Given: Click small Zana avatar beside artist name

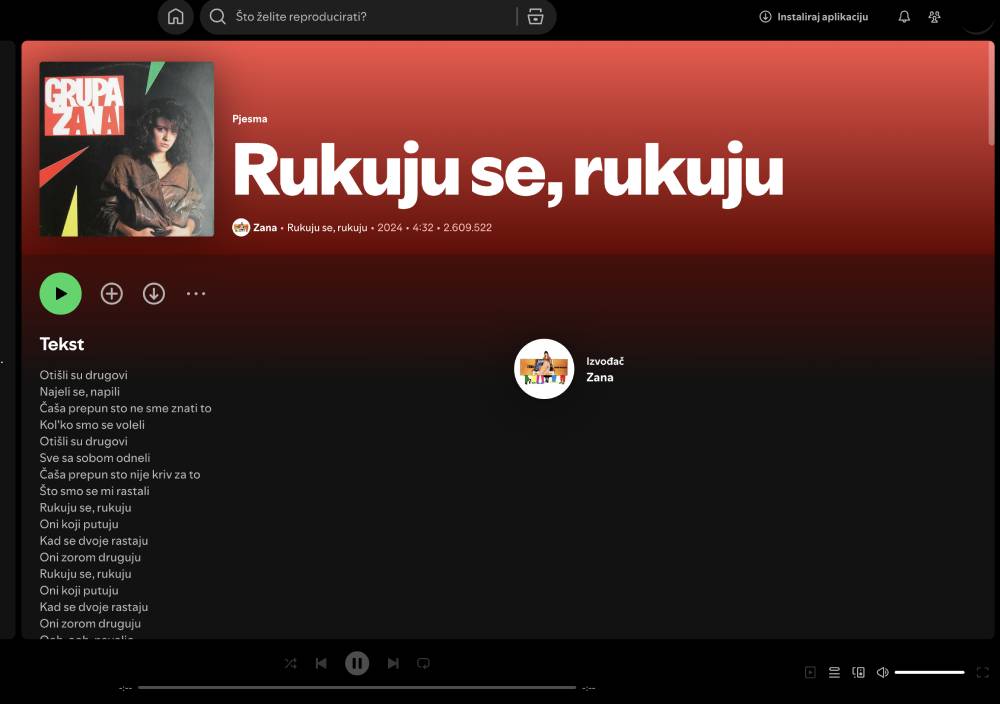Looking at the screenshot, I should coord(241,227).
